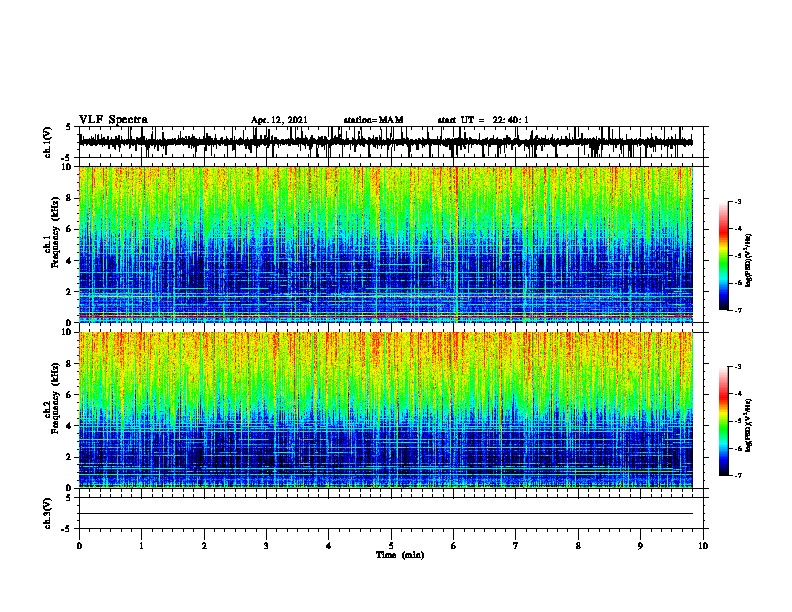Click time axis tick label '9'
Screen dimensions: 792x612
640,546
